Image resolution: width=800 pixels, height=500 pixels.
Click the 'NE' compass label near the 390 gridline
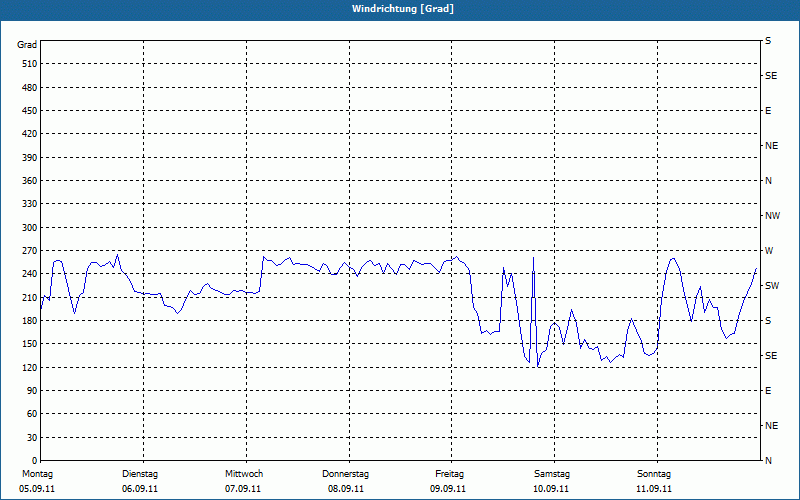tap(771, 146)
